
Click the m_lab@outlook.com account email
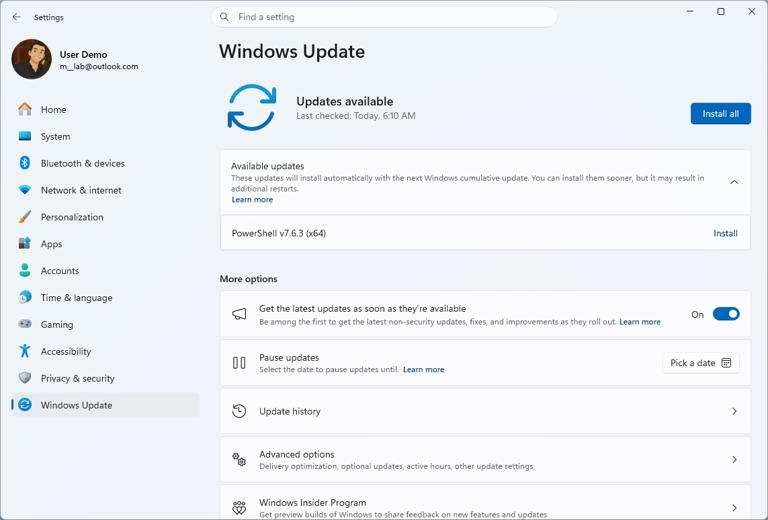pos(99,67)
